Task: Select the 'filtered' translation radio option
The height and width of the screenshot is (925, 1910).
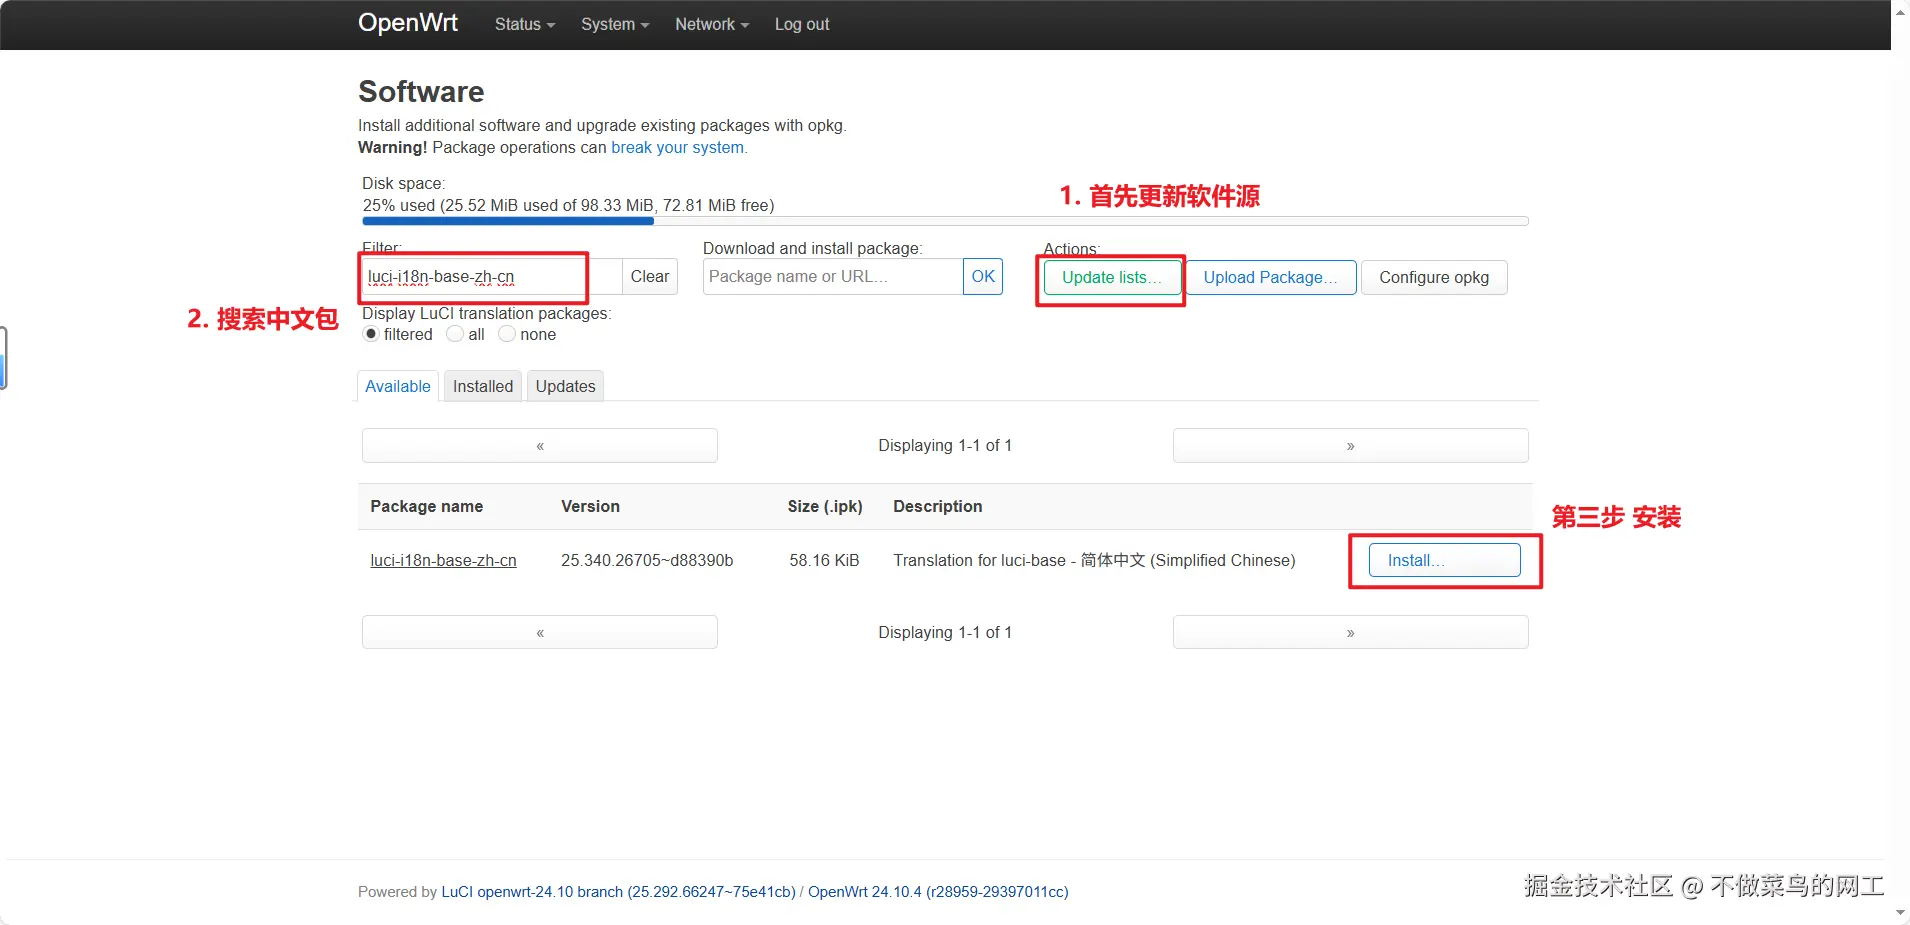Action: tap(371, 334)
